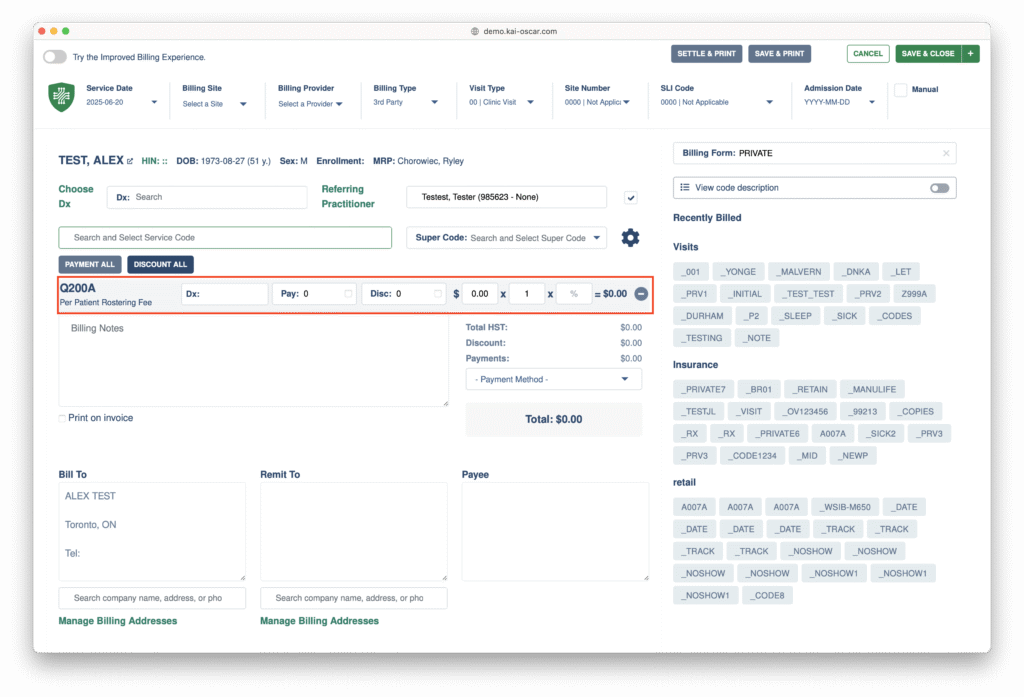Click the plus button beside Save & Close
1024x697 pixels.
pyautogui.click(x=970, y=54)
